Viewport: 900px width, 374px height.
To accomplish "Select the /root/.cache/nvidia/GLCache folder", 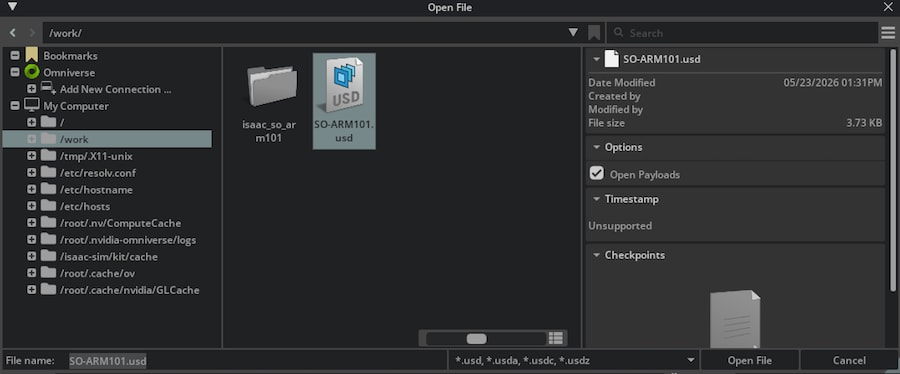I will coord(129,290).
